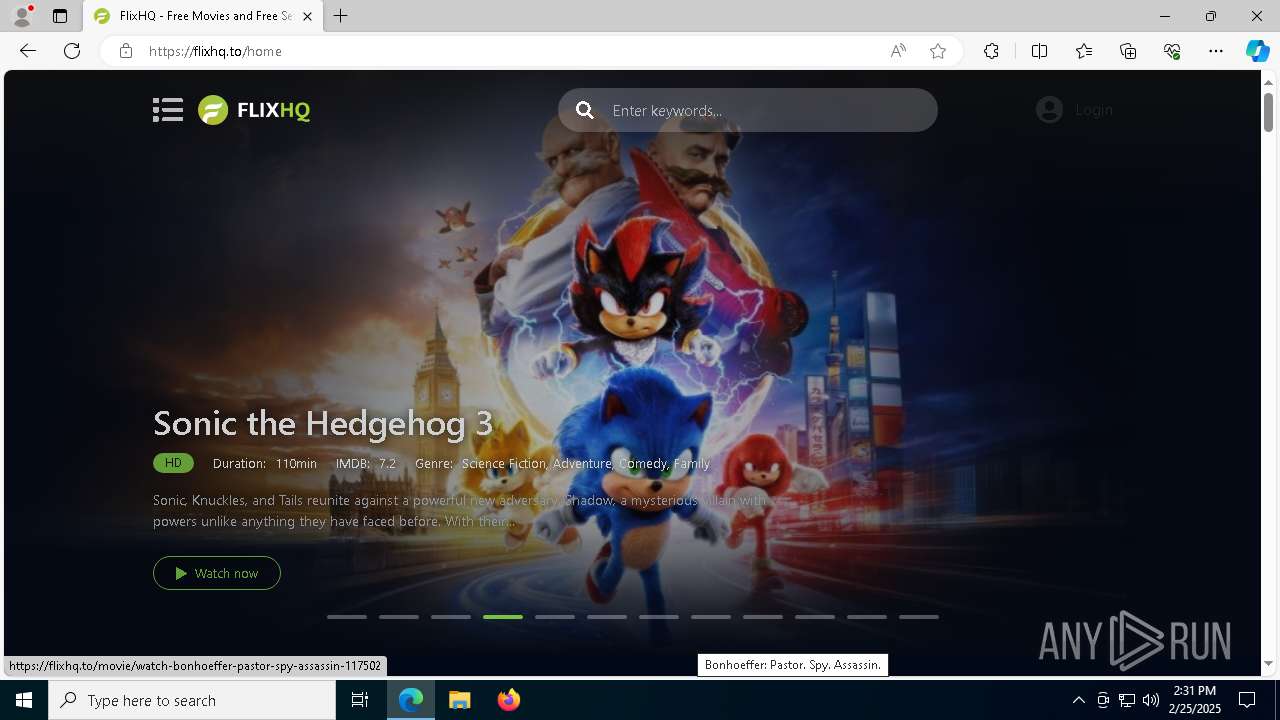Select the Comedy genre link
The image size is (1280, 720).
(643, 464)
